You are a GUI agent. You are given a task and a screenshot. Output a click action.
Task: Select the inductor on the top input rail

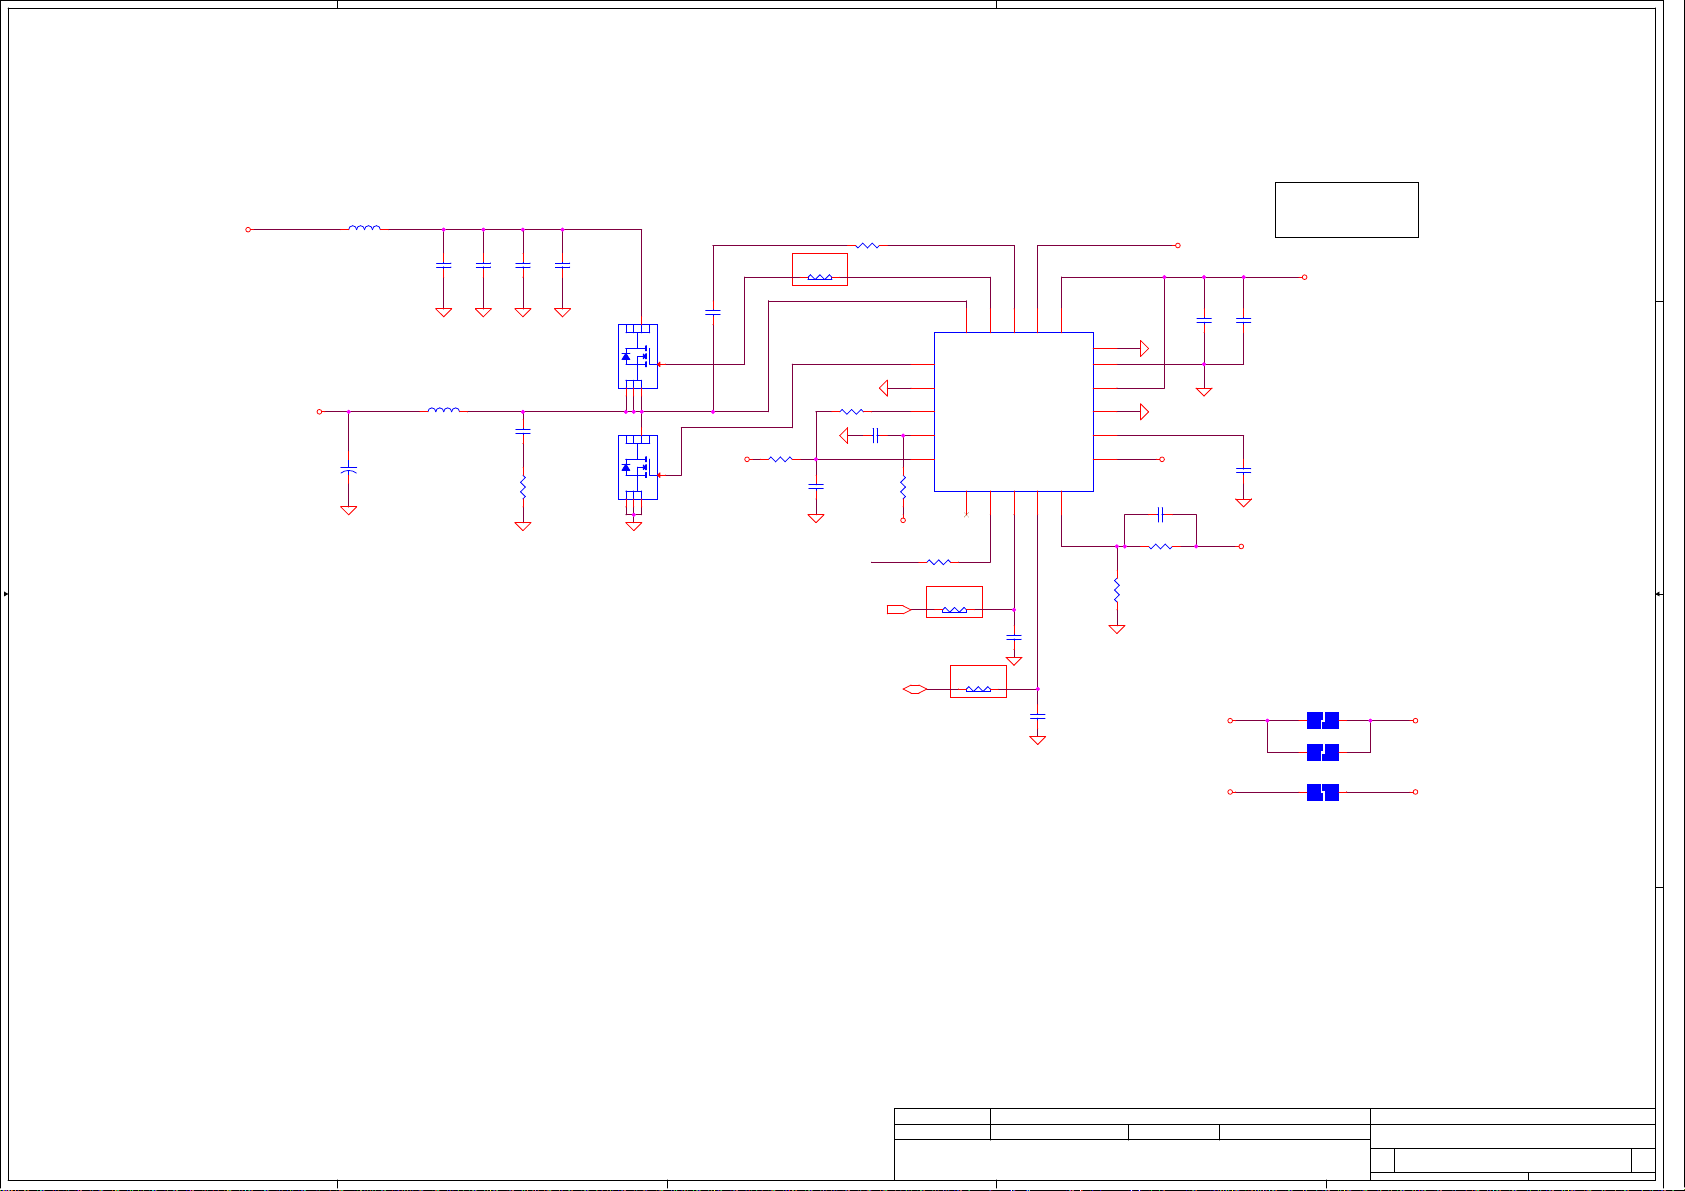click(x=364, y=228)
